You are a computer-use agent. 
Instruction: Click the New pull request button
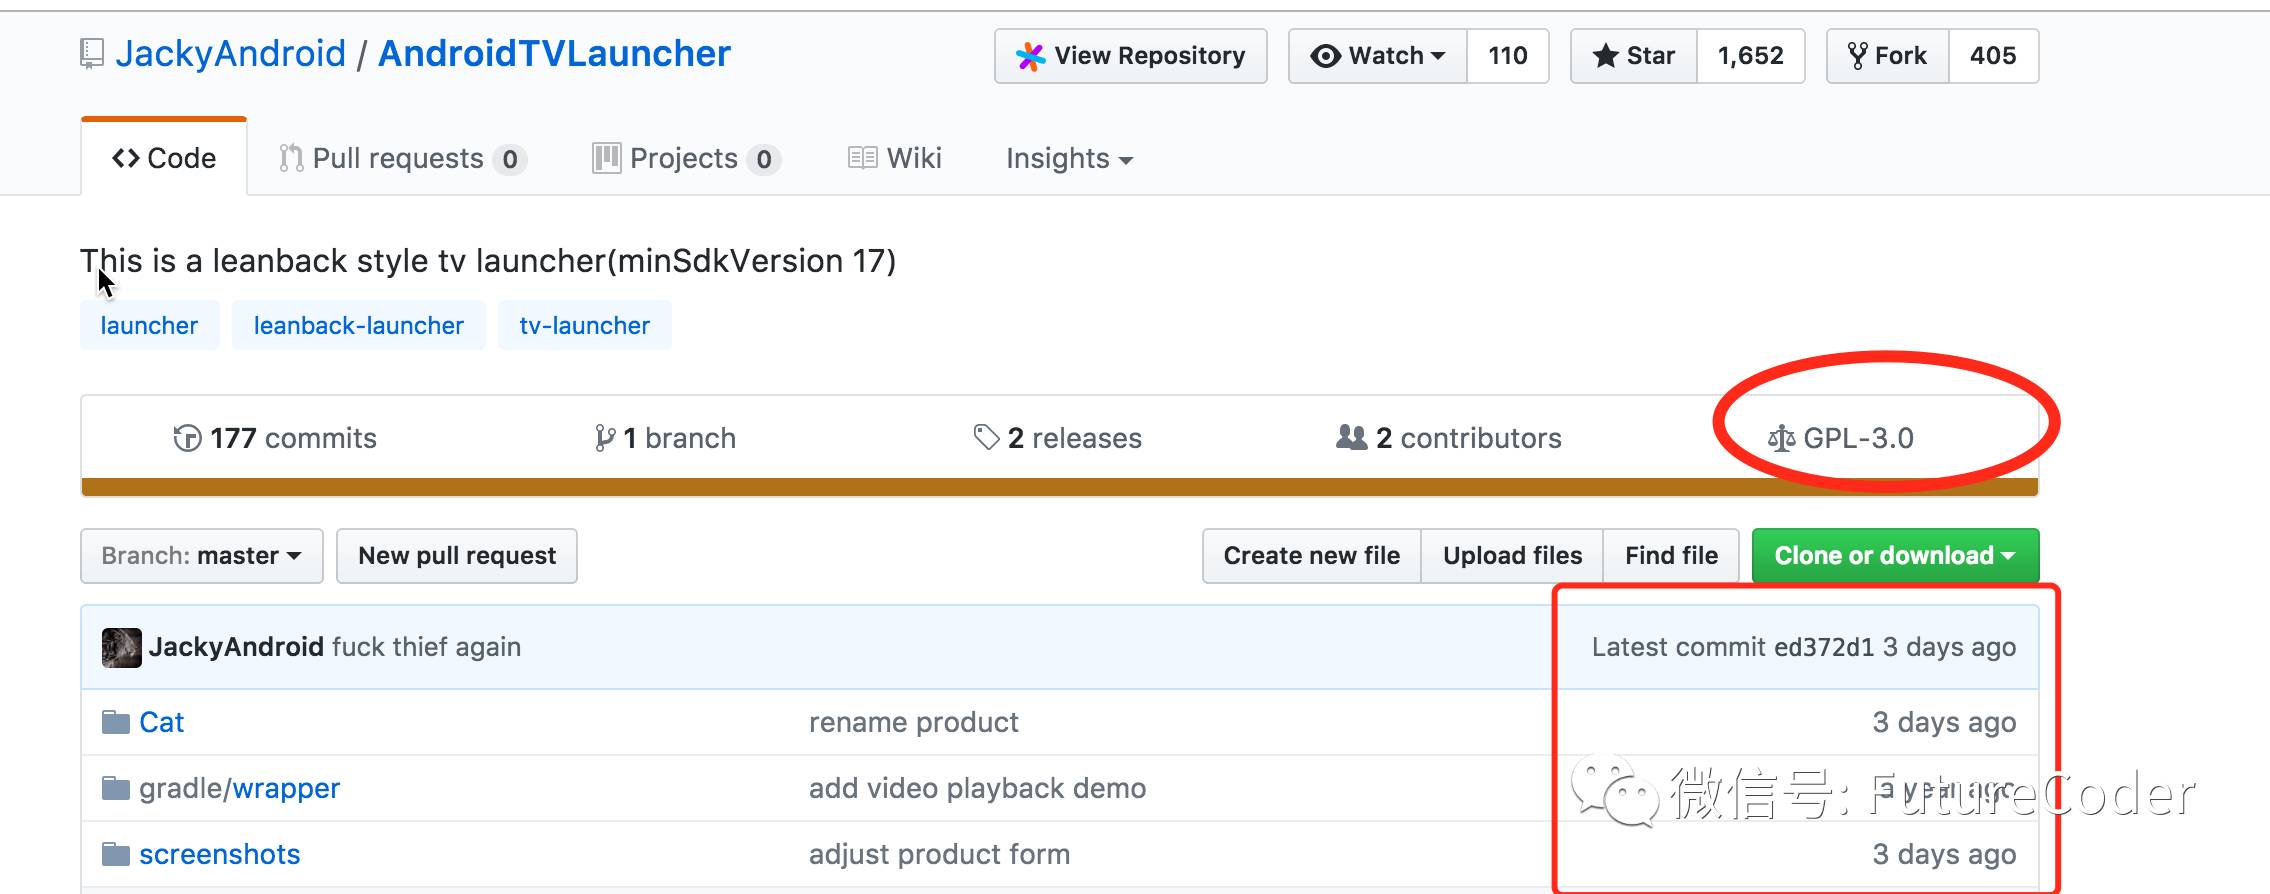click(x=457, y=556)
